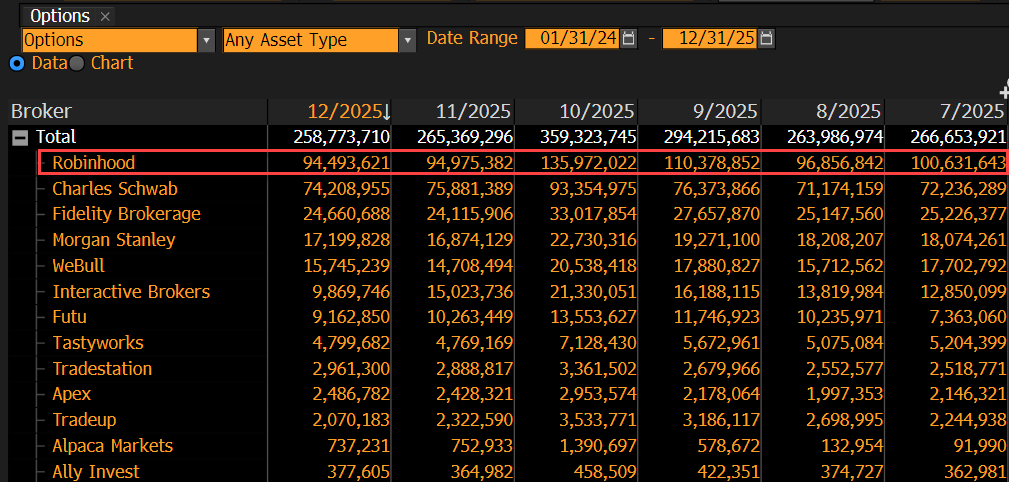1009x482 pixels.
Task: Close the Options tab with the x
Action: point(106,16)
